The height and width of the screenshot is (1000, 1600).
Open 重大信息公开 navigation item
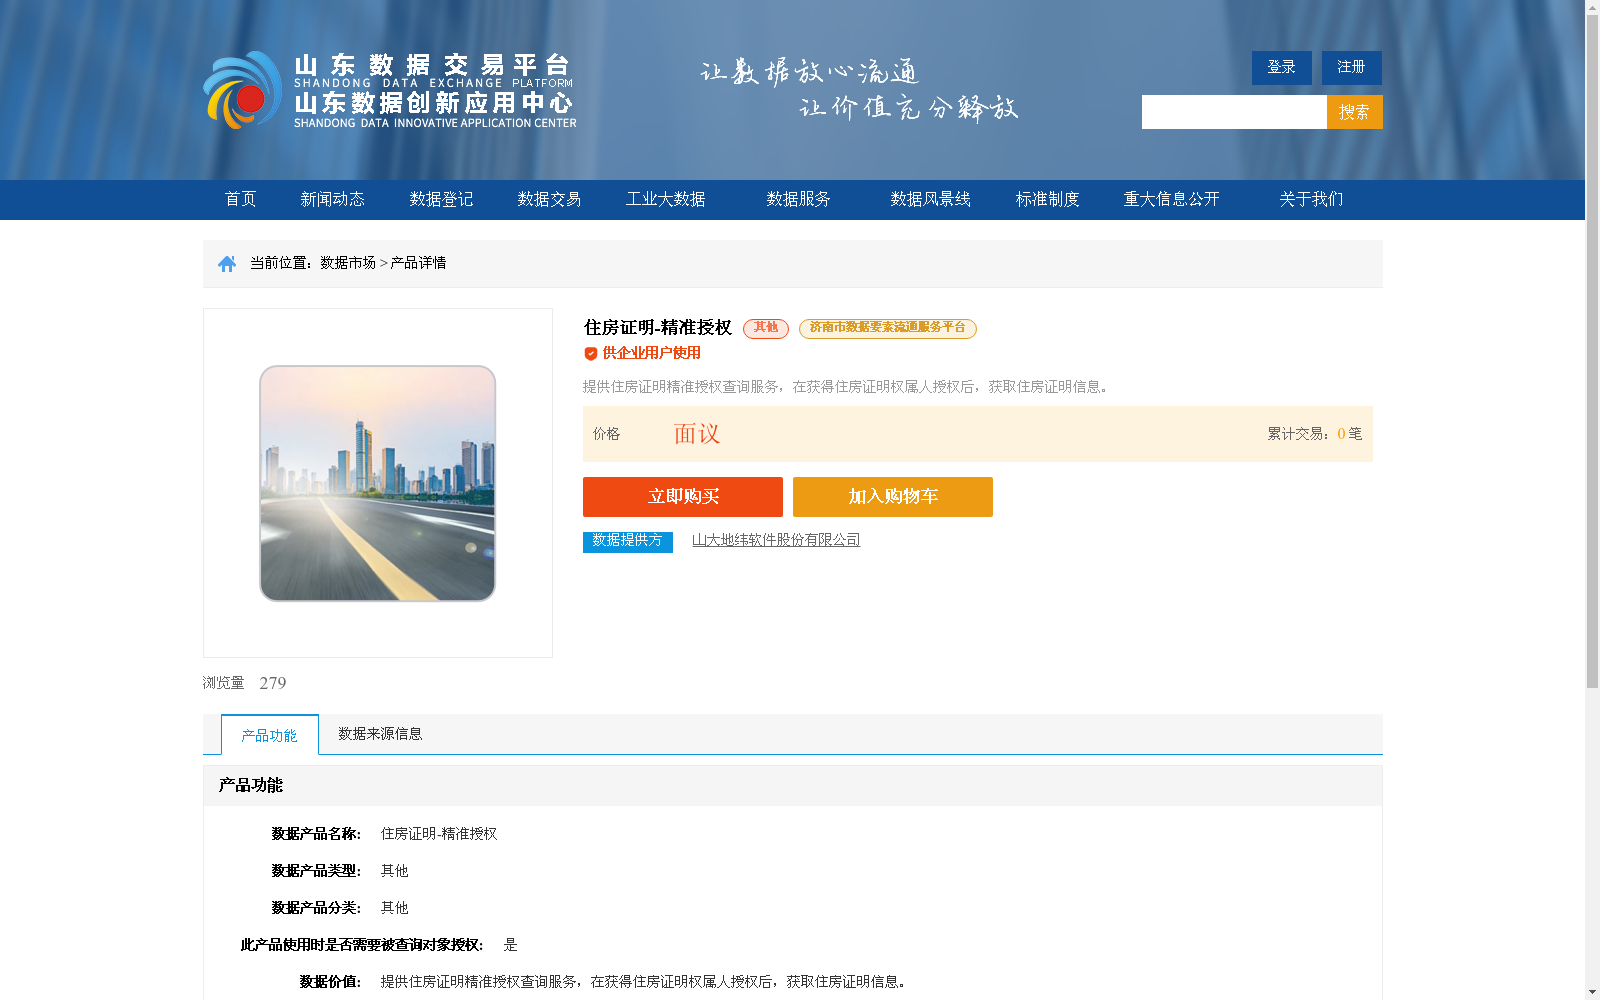point(1171,199)
